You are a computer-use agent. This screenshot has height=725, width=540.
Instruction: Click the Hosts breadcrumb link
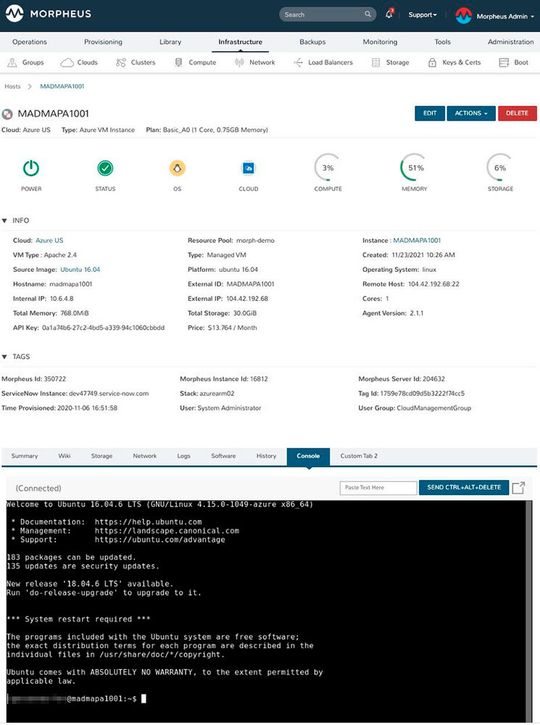pos(12,86)
